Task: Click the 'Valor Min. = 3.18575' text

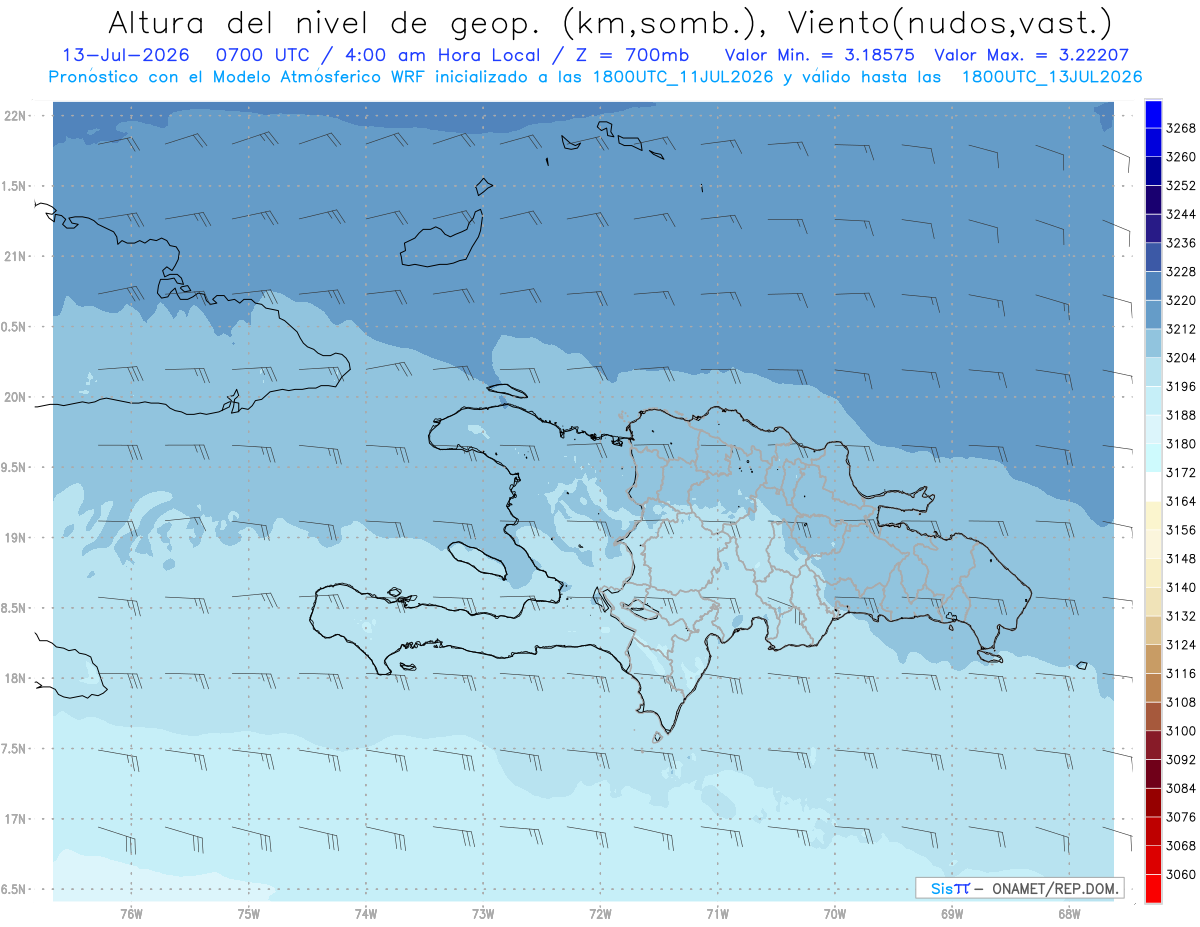Action: pyautogui.click(x=819, y=55)
